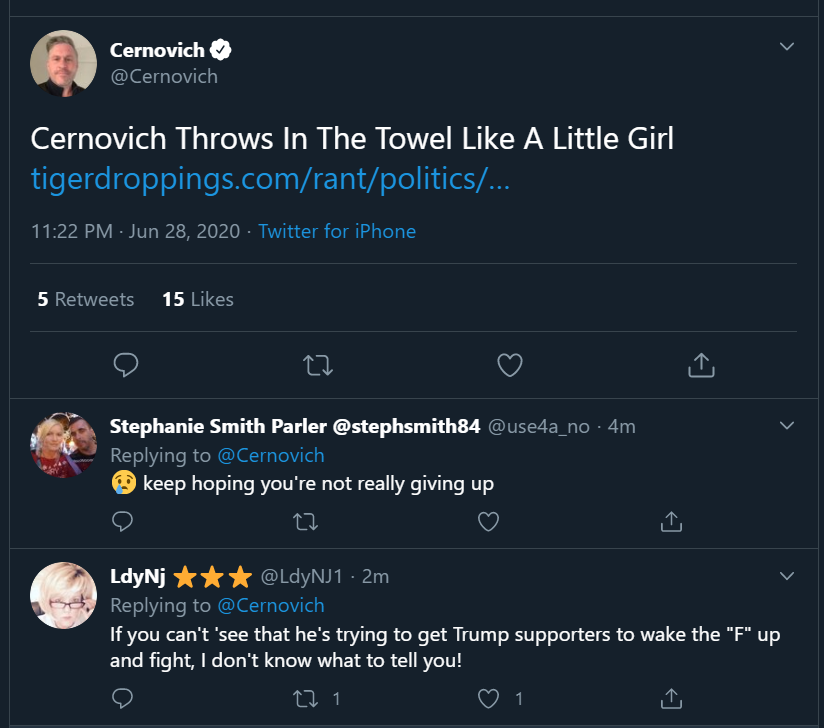Open the tigerdroppings.com link
Image resolution: width=824 pixels, height=728 pixels.
[271, 180]
